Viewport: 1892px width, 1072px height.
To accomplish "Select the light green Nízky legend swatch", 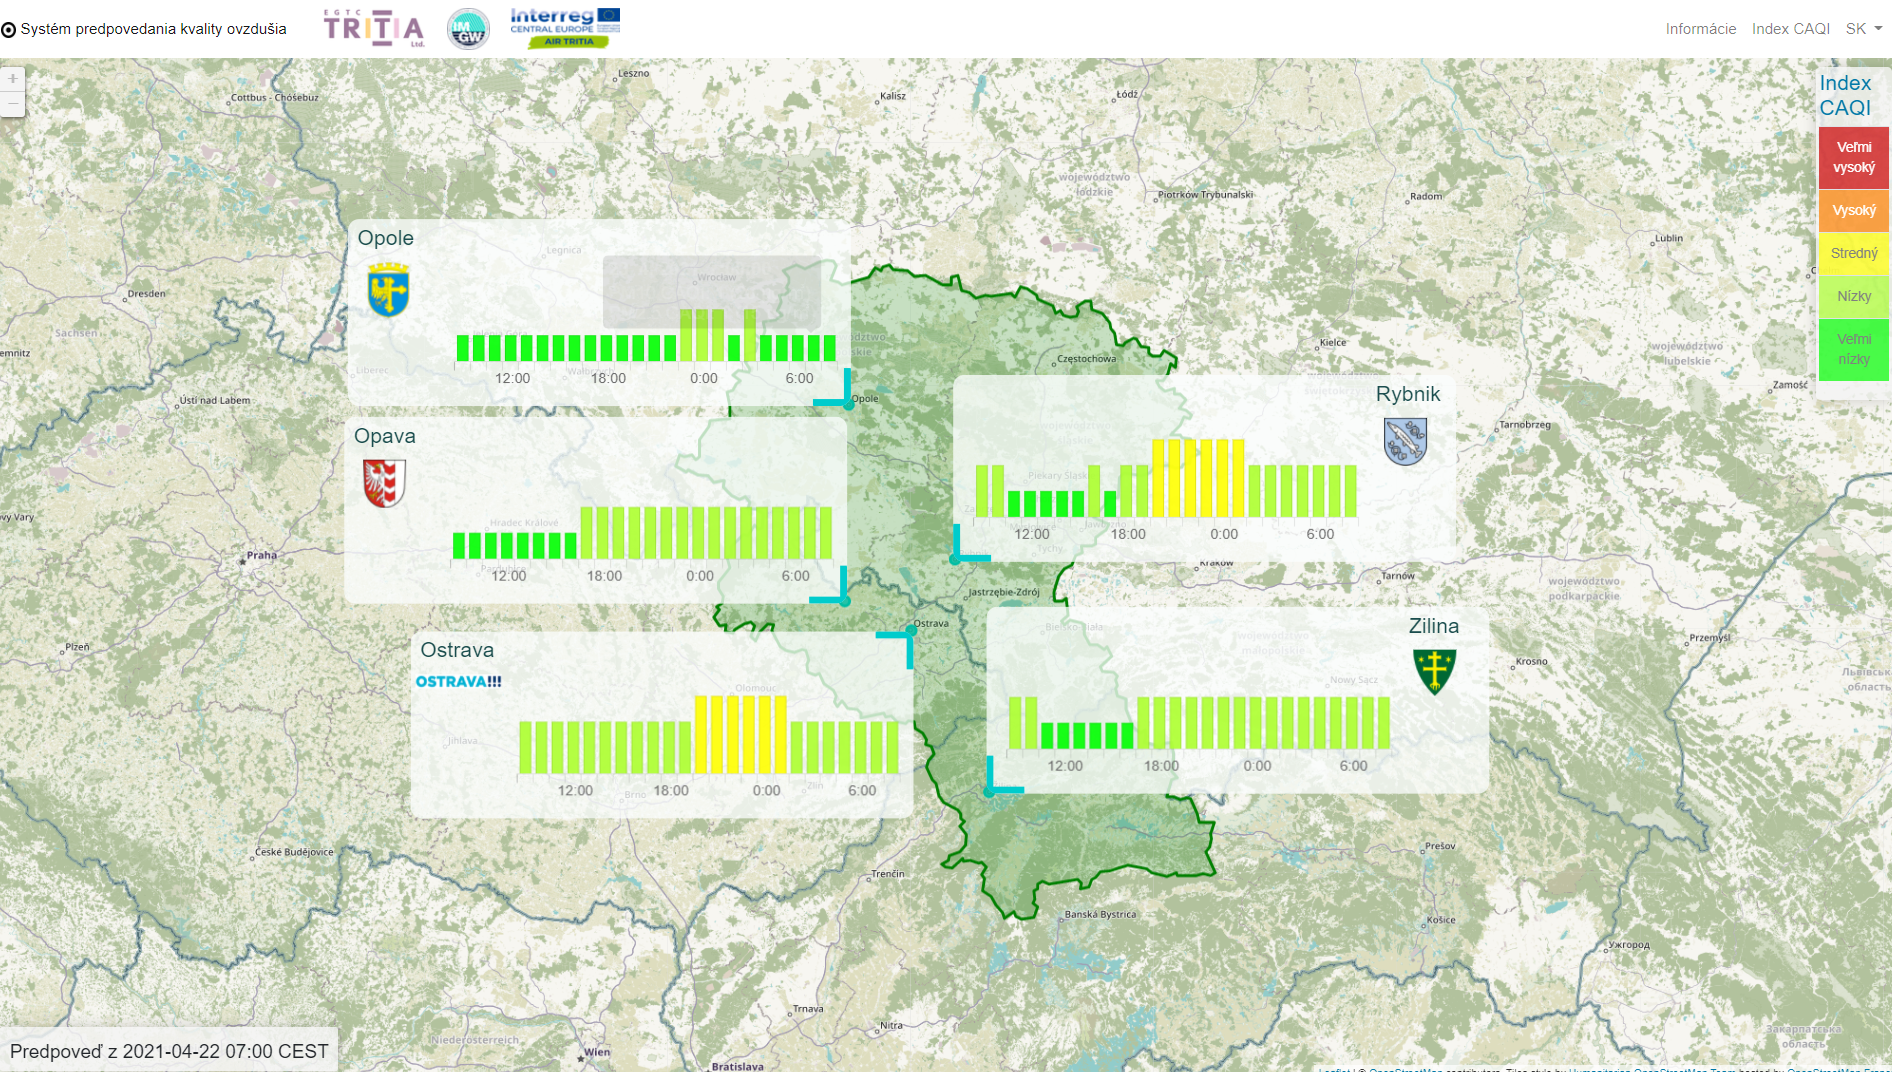I will tap(1853, 296).
